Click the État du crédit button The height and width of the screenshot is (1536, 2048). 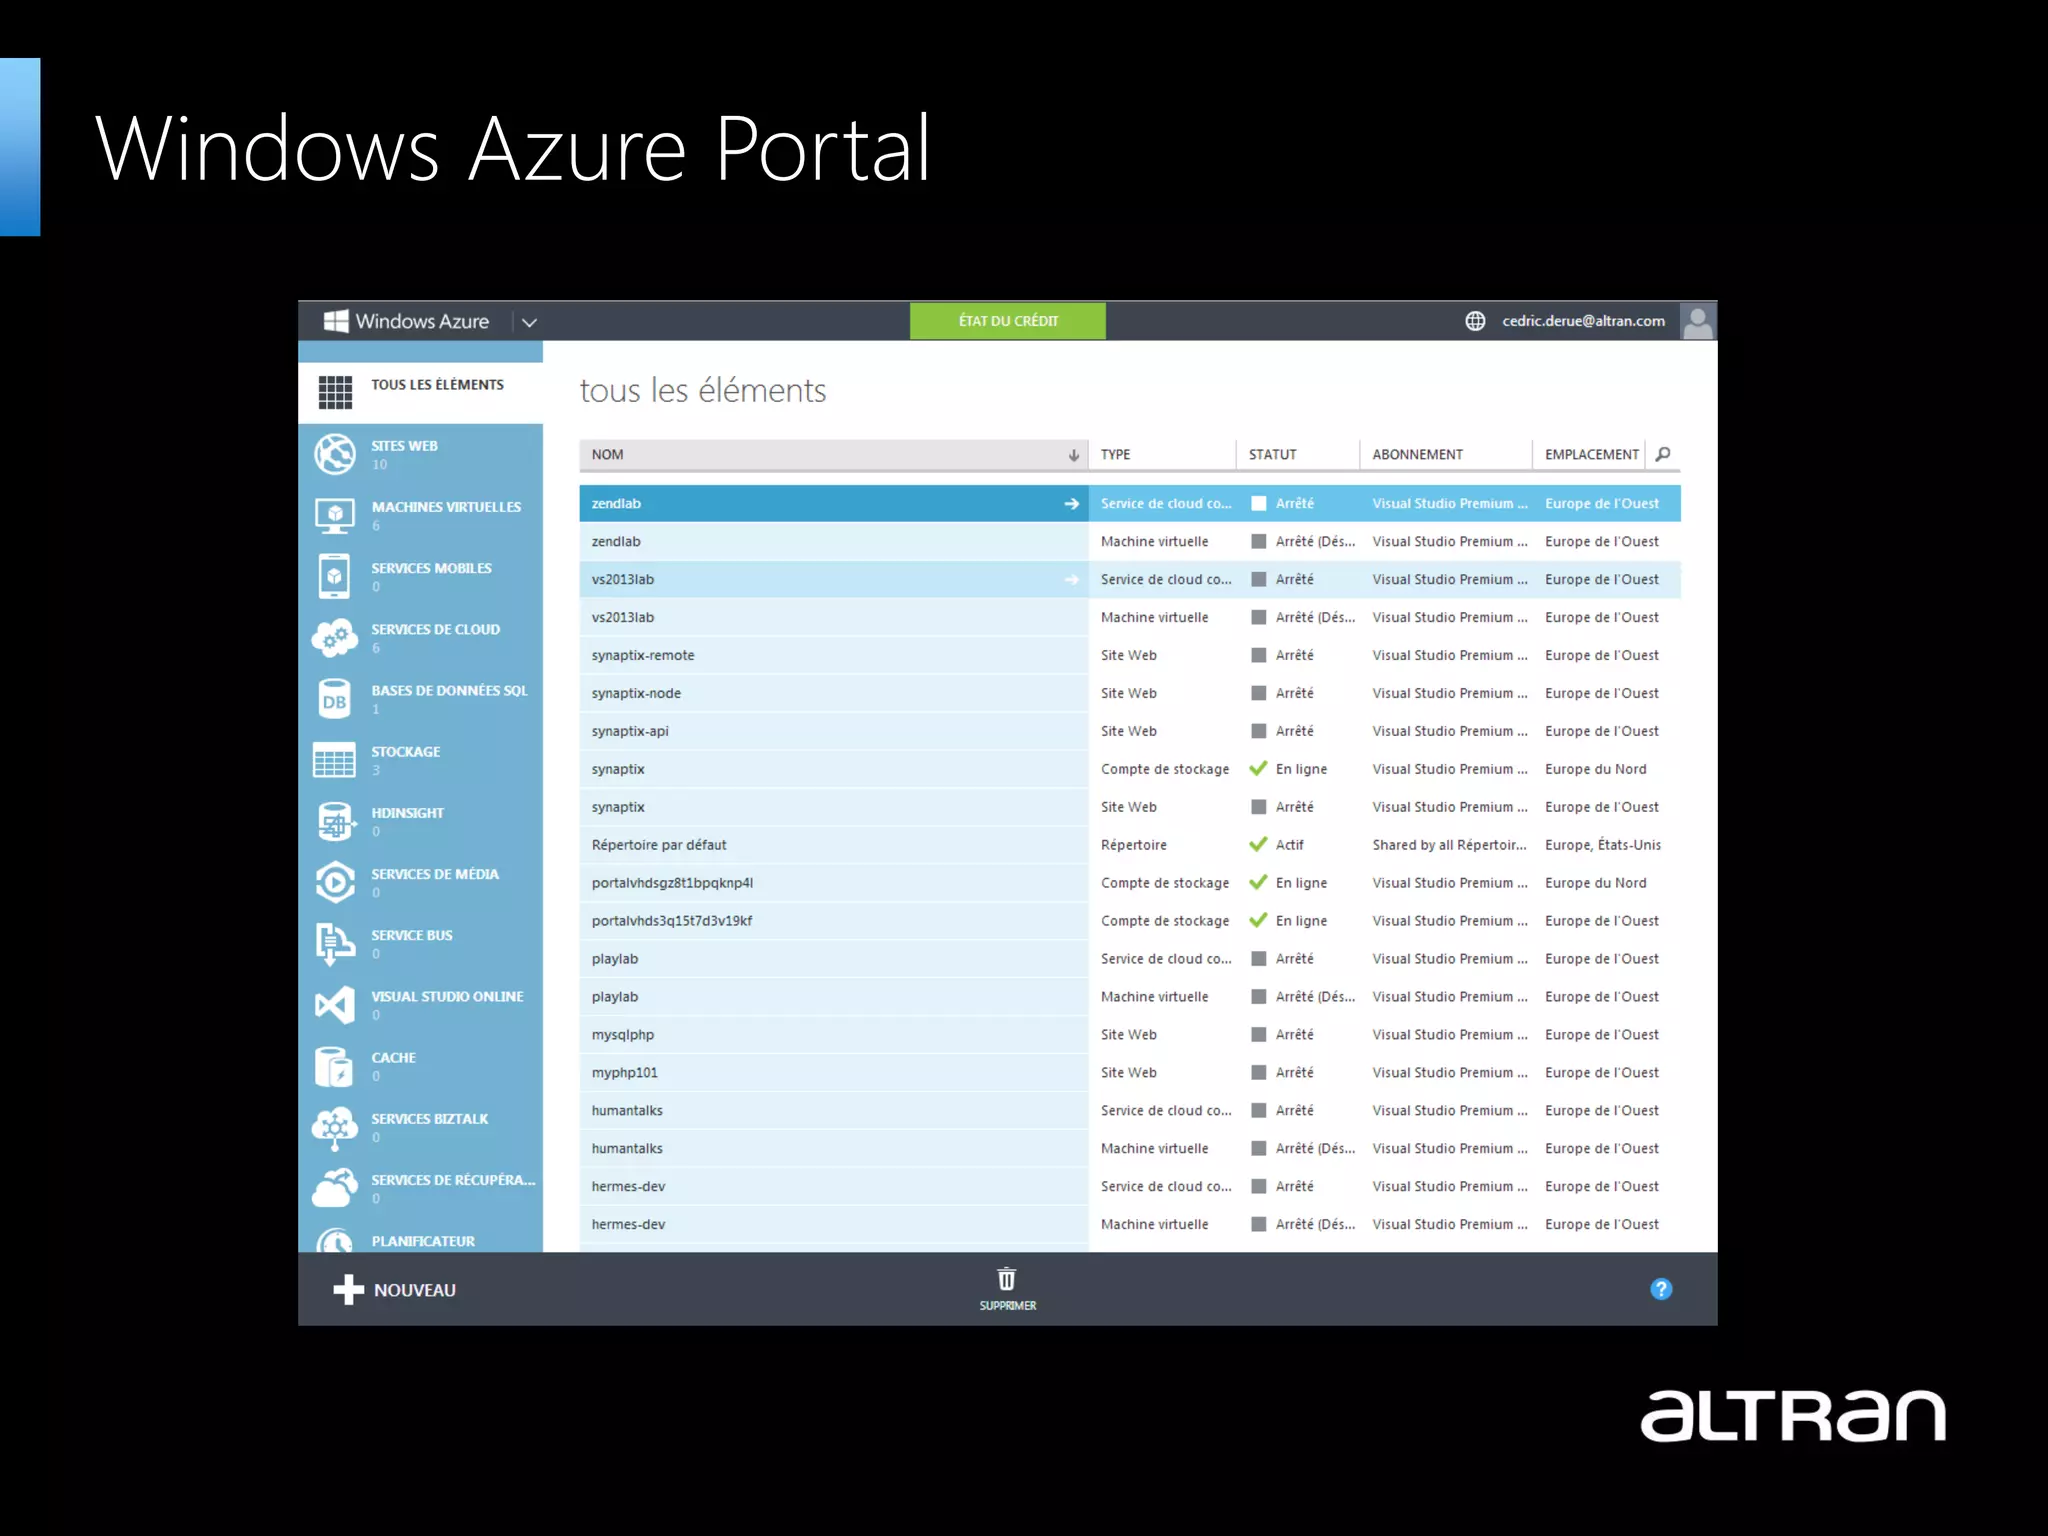[x=1008, y=321]
